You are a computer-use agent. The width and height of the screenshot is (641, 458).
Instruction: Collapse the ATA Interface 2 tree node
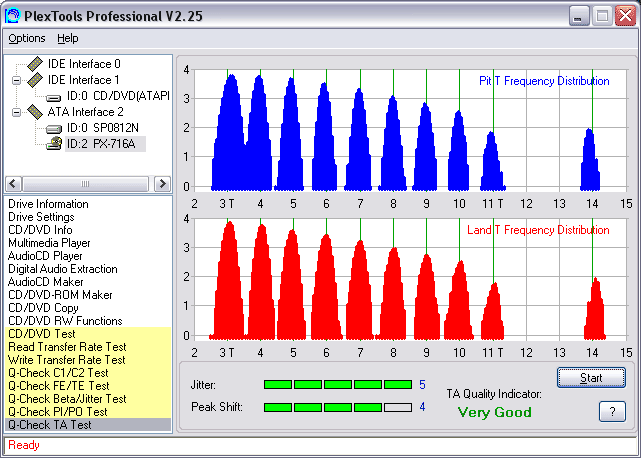pos(16,112)
